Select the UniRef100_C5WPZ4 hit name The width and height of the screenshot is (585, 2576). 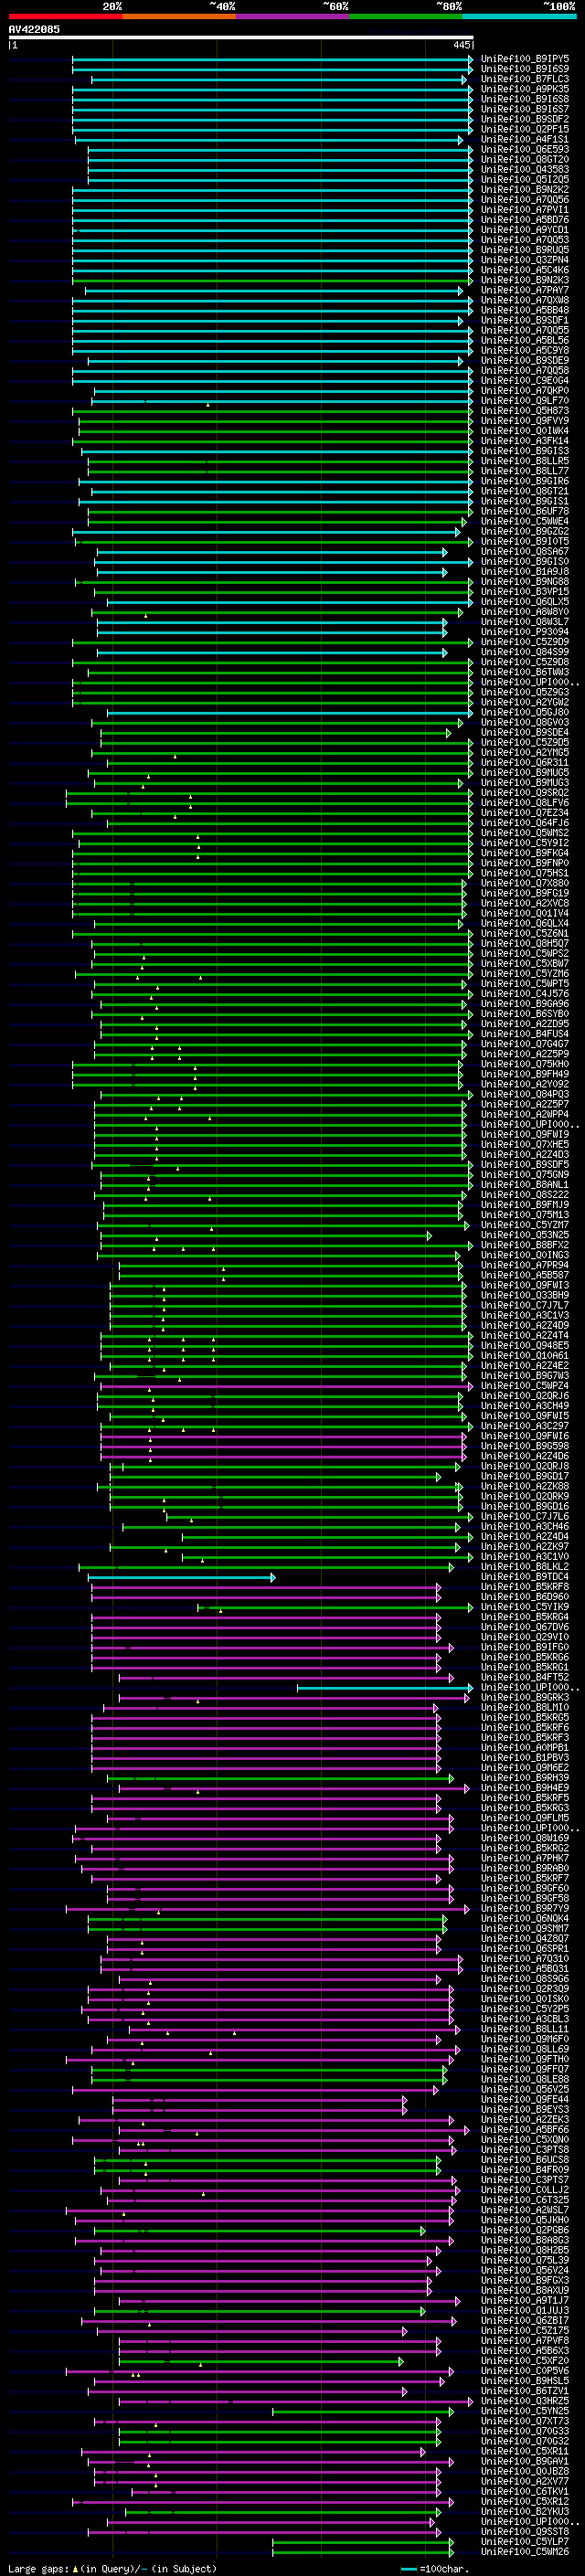click(525, 1385)
